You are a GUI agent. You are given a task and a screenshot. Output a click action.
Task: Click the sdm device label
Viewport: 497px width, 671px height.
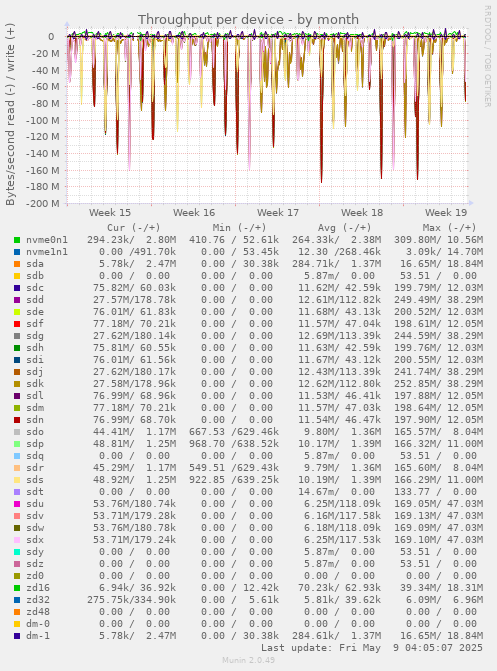coord(35,408)
